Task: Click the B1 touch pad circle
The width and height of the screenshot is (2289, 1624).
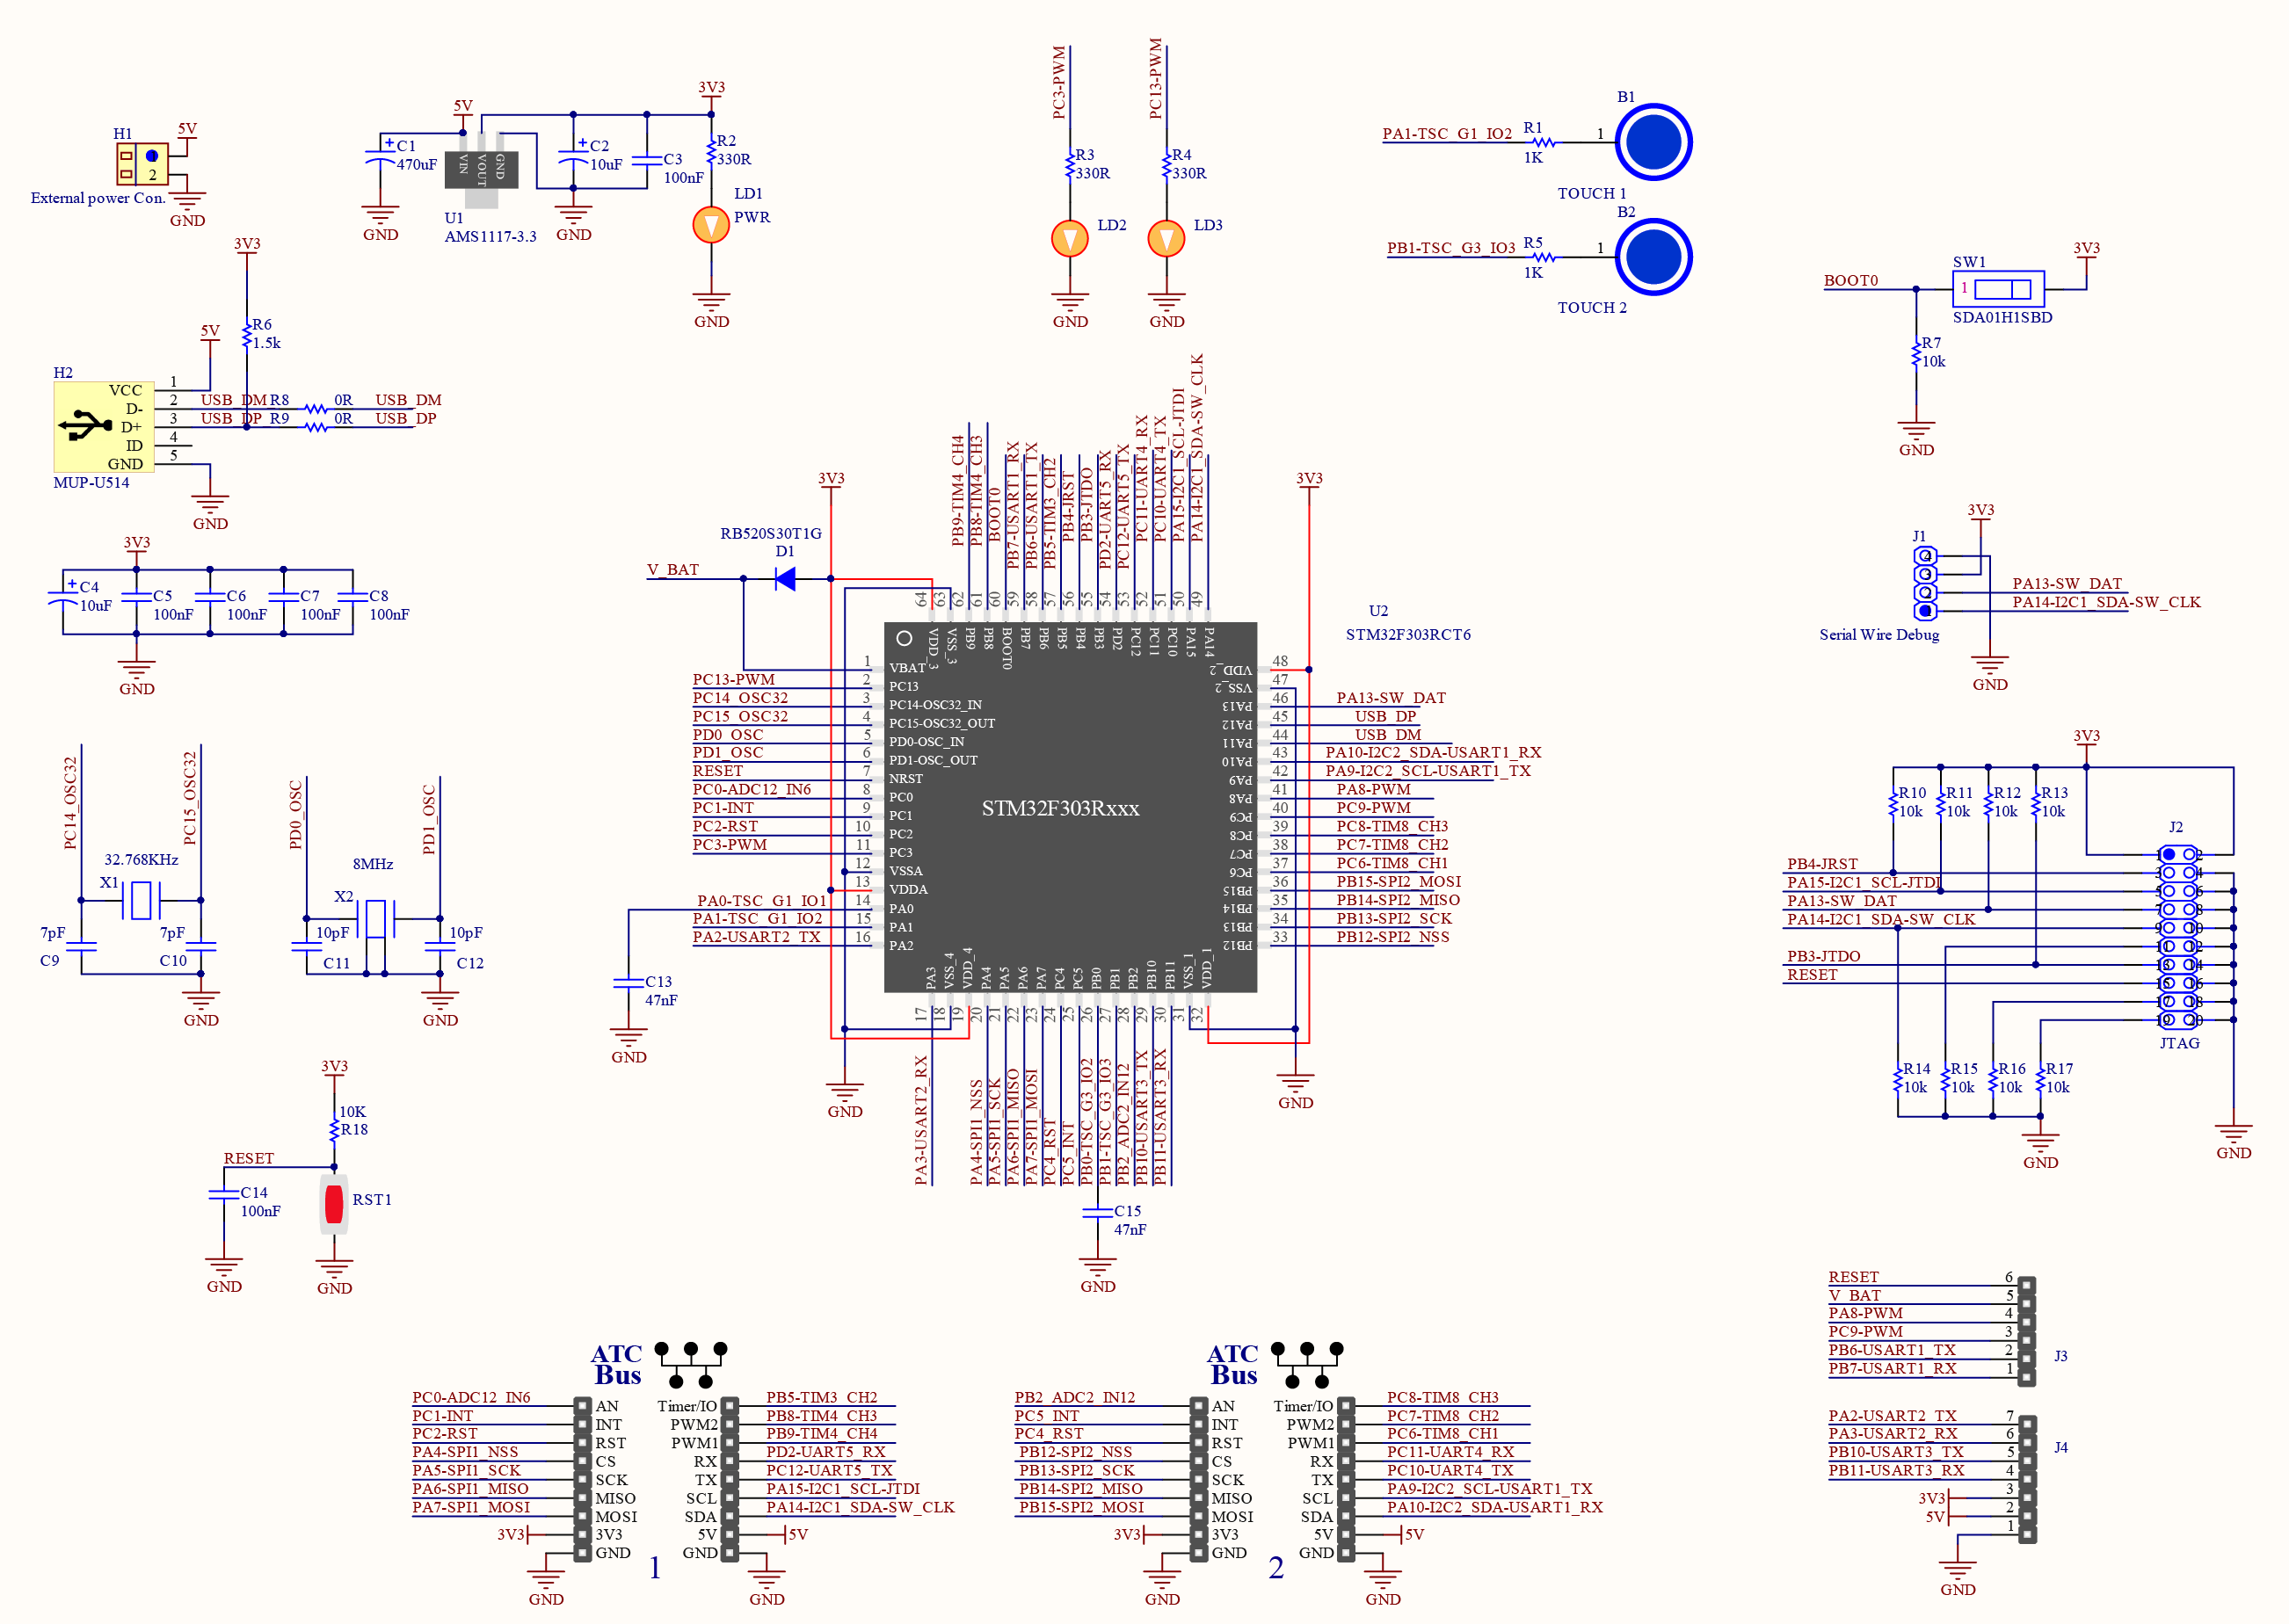Action: pyautogui.click(x=1653, y=142)
